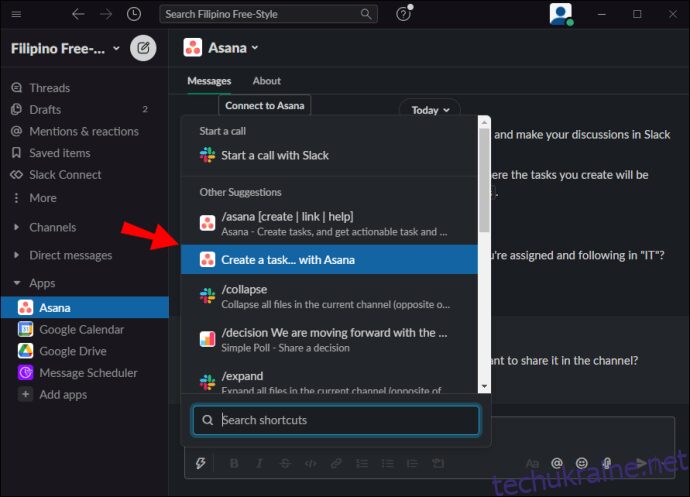The height and width of the screenshot is (497, 690).
Task: Click the scrollbar down arrow in shortcuts list
Action: click(x=484, y=387)
